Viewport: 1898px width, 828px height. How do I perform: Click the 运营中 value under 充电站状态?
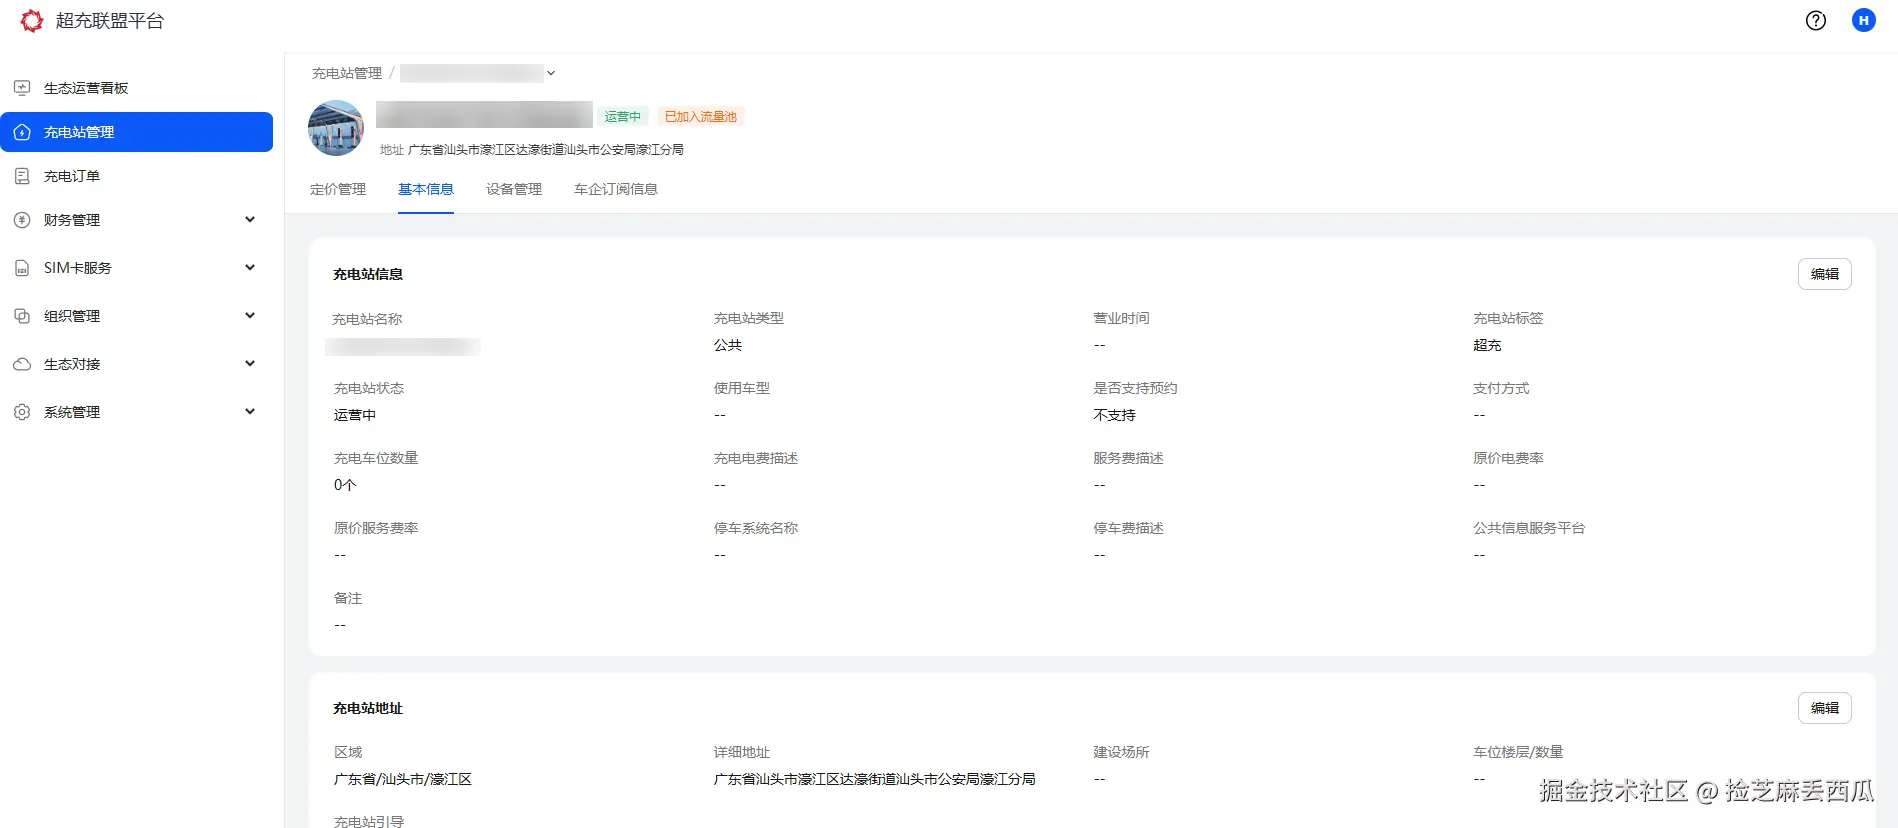(x=355, y=415)
